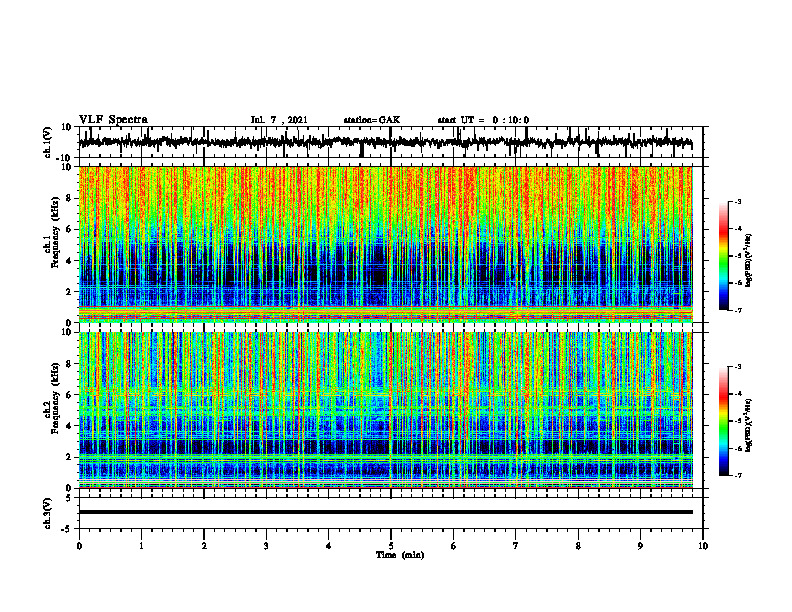
Task: Click the 'VLF Spectra' plot title
Action: pos(113,120)
